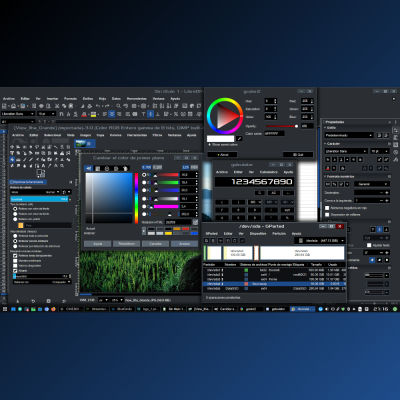Image resolution: width=400 pixels, height=400 pixels.
Task: Open the Gallery deck icon in LibreOffice sidebar
Action: pyautogui.click(x=396, y=145)
